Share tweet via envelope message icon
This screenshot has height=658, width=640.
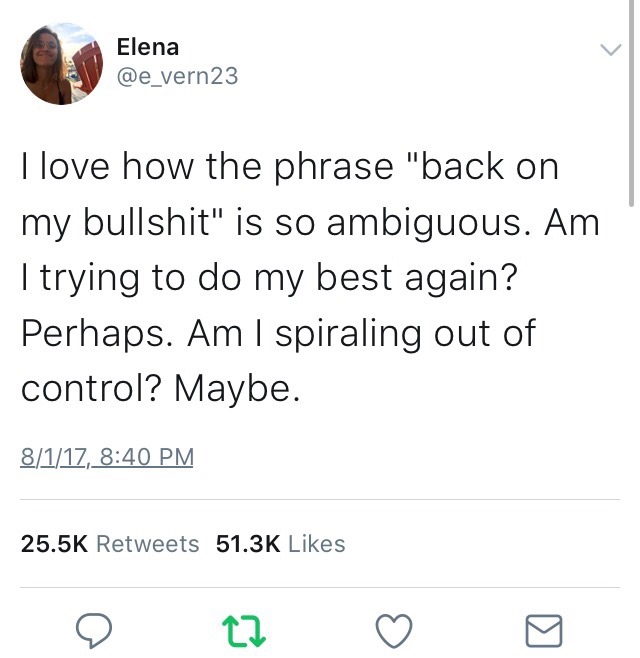(543, 630)
